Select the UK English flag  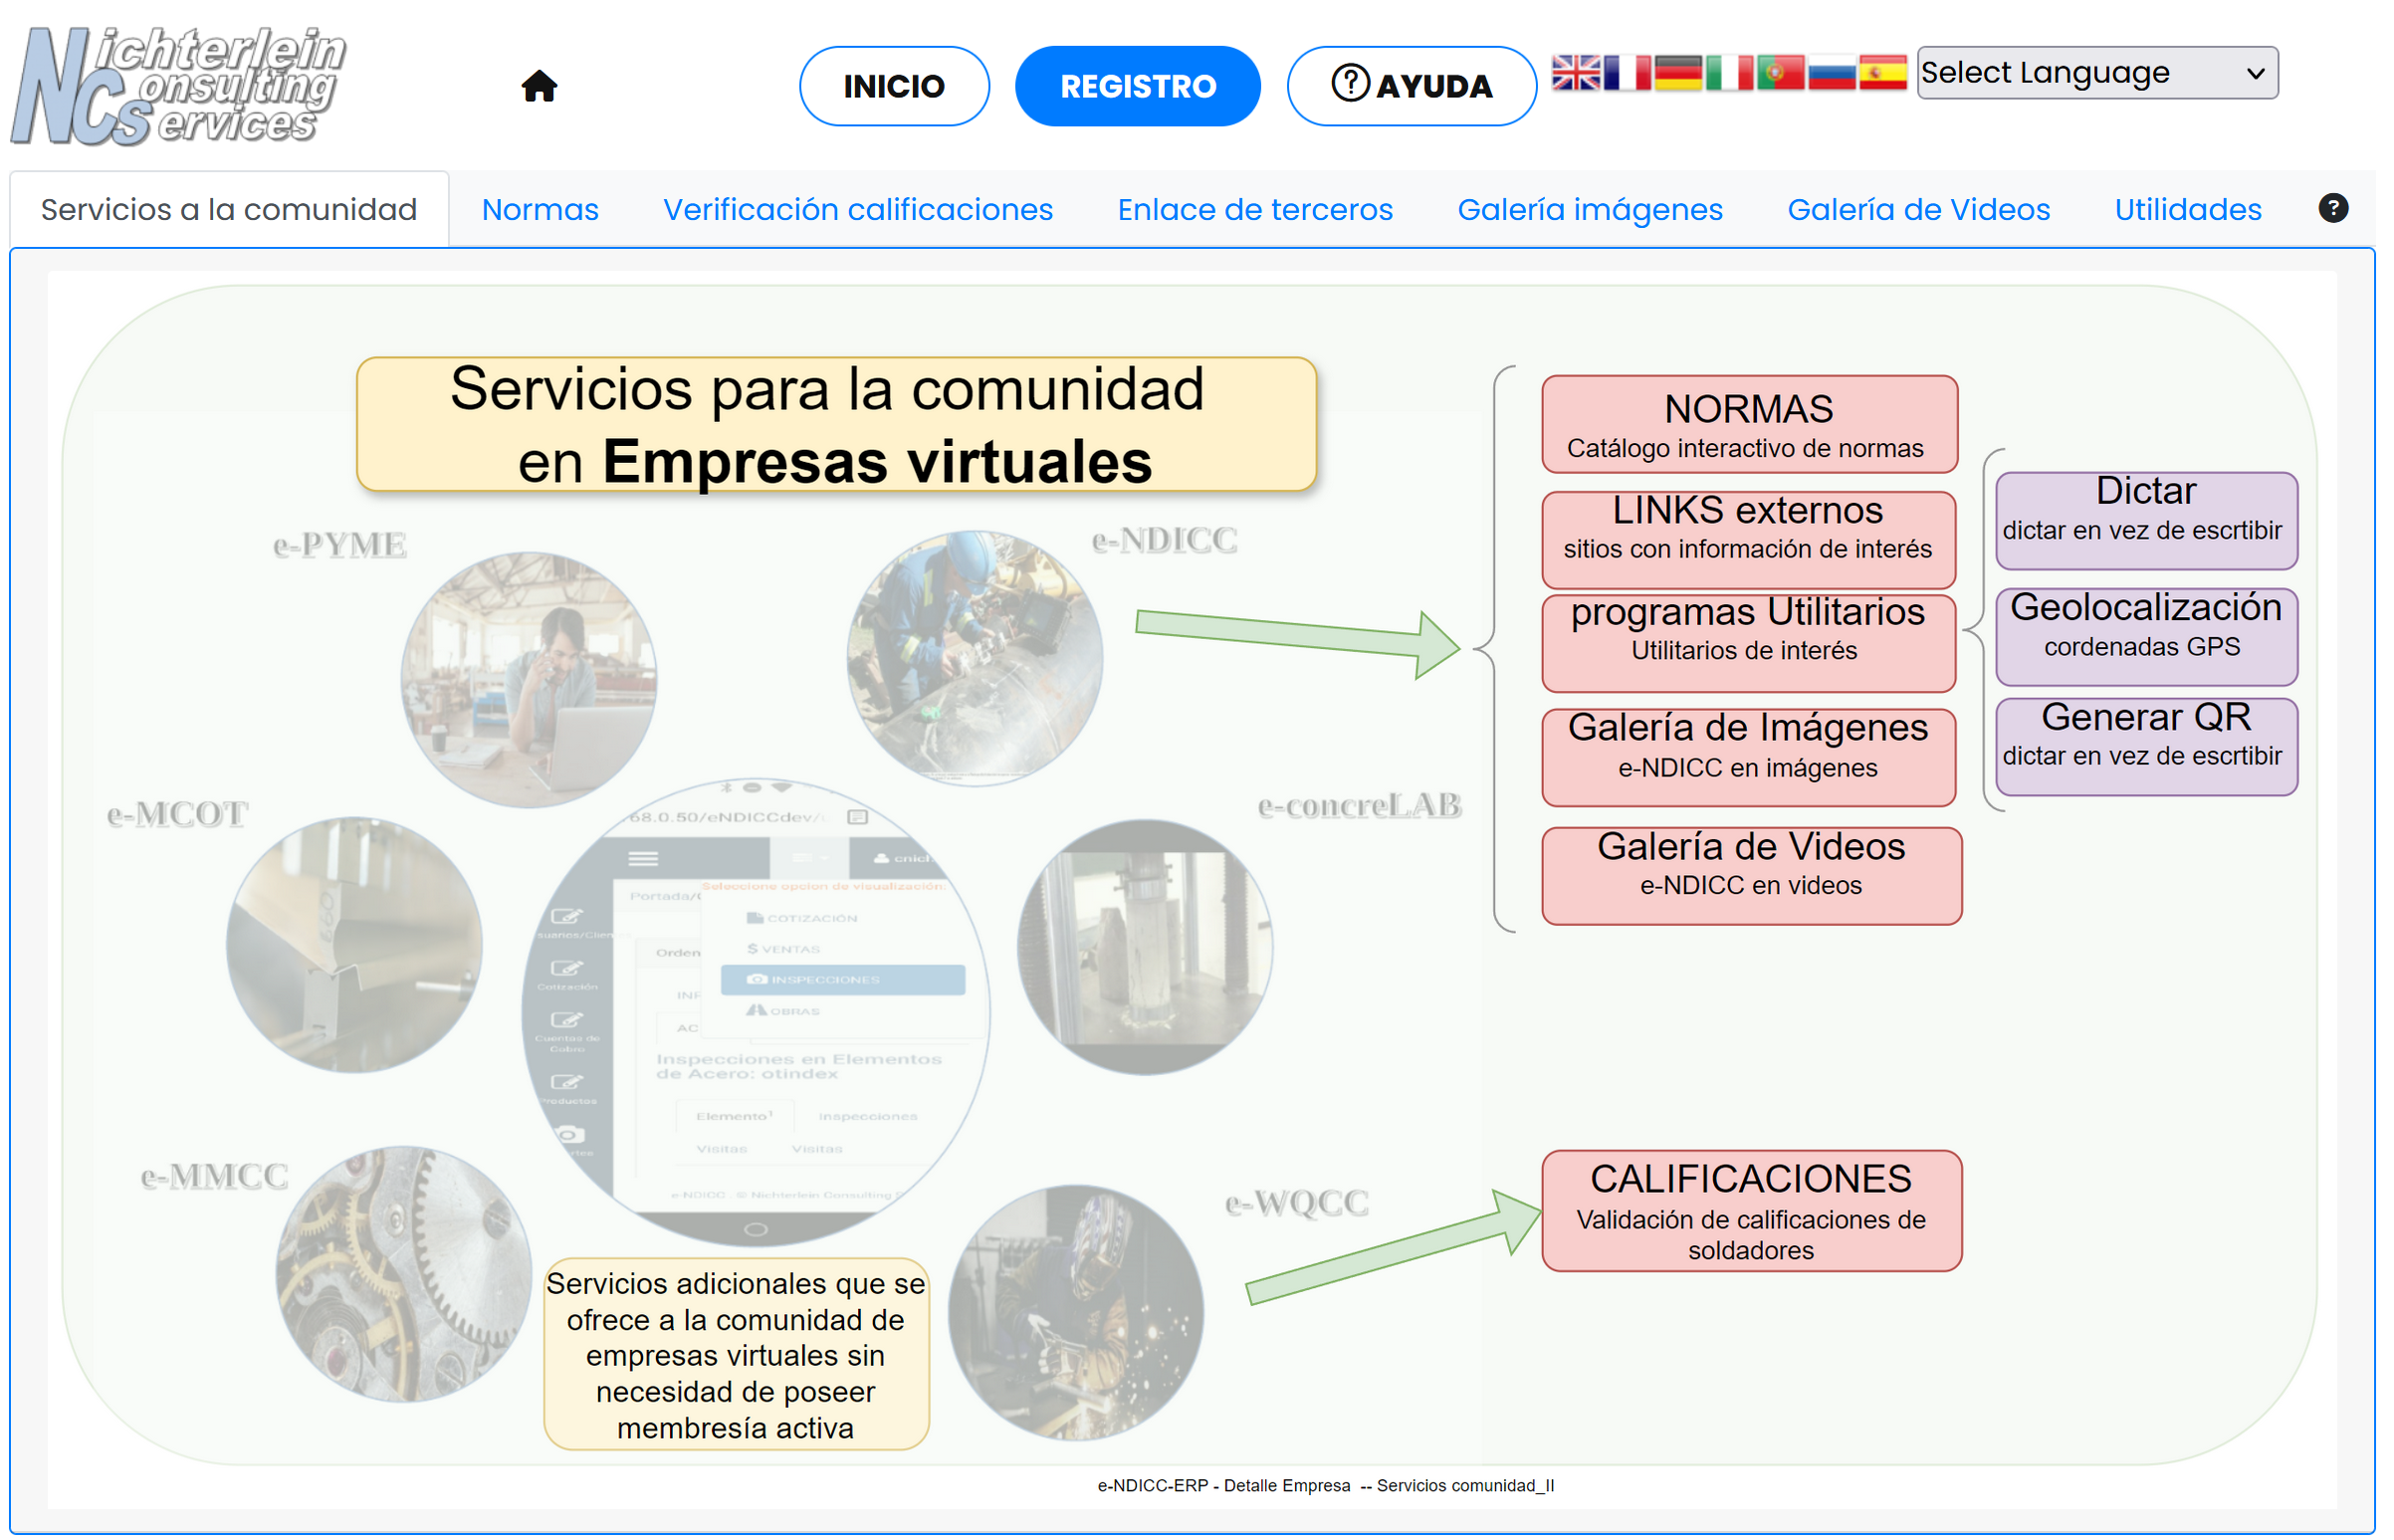(1575, 73)
